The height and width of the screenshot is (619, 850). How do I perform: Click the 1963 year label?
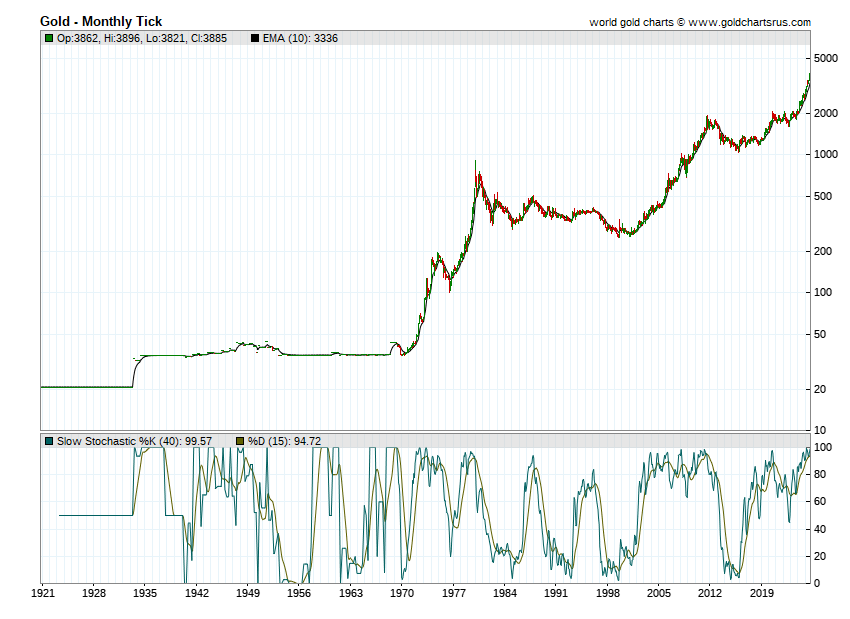pos(351,593)
